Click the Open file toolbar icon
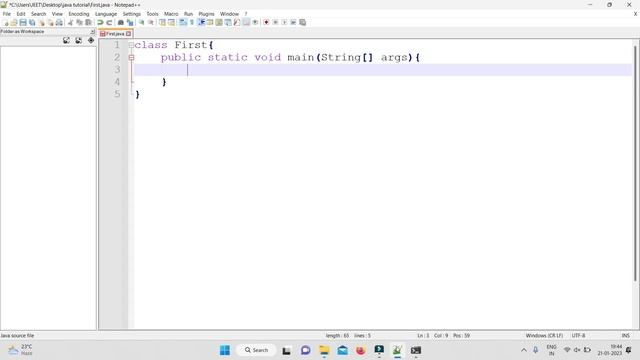The image size is (640, 360). (x=14, y=22)
